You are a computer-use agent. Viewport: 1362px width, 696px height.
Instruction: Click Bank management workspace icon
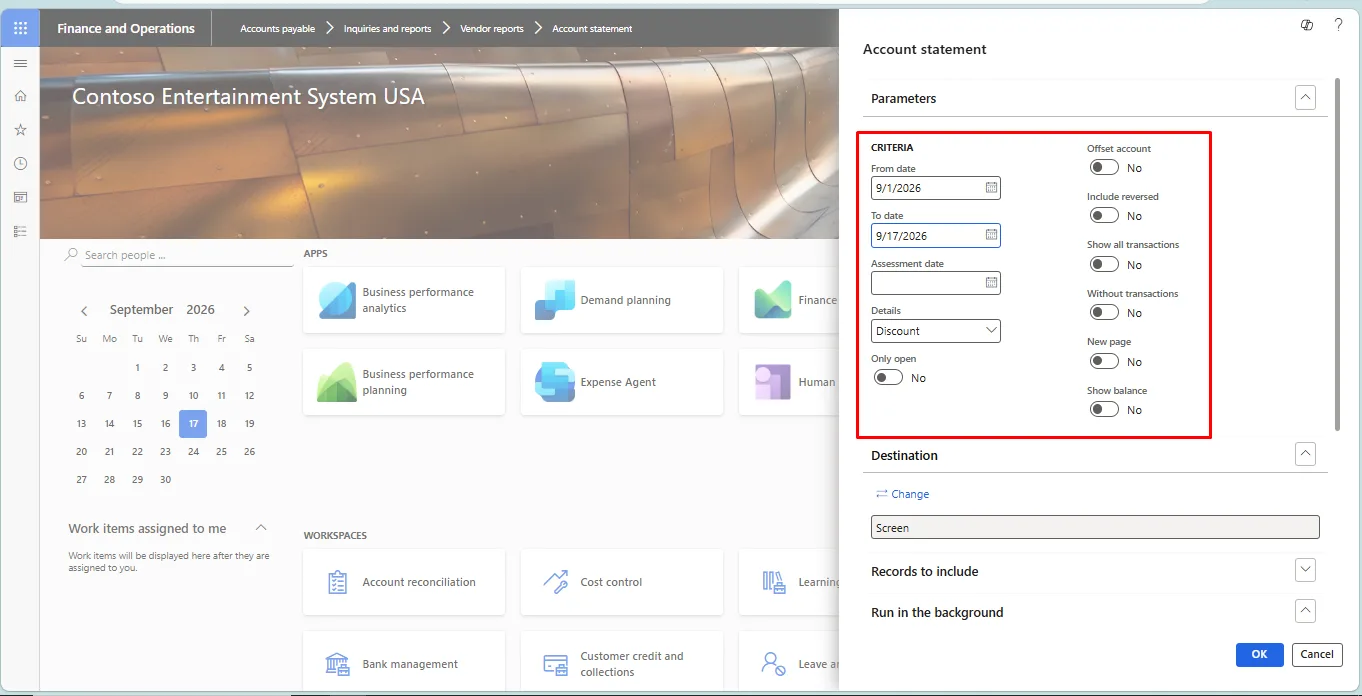[x=338, y=664]
